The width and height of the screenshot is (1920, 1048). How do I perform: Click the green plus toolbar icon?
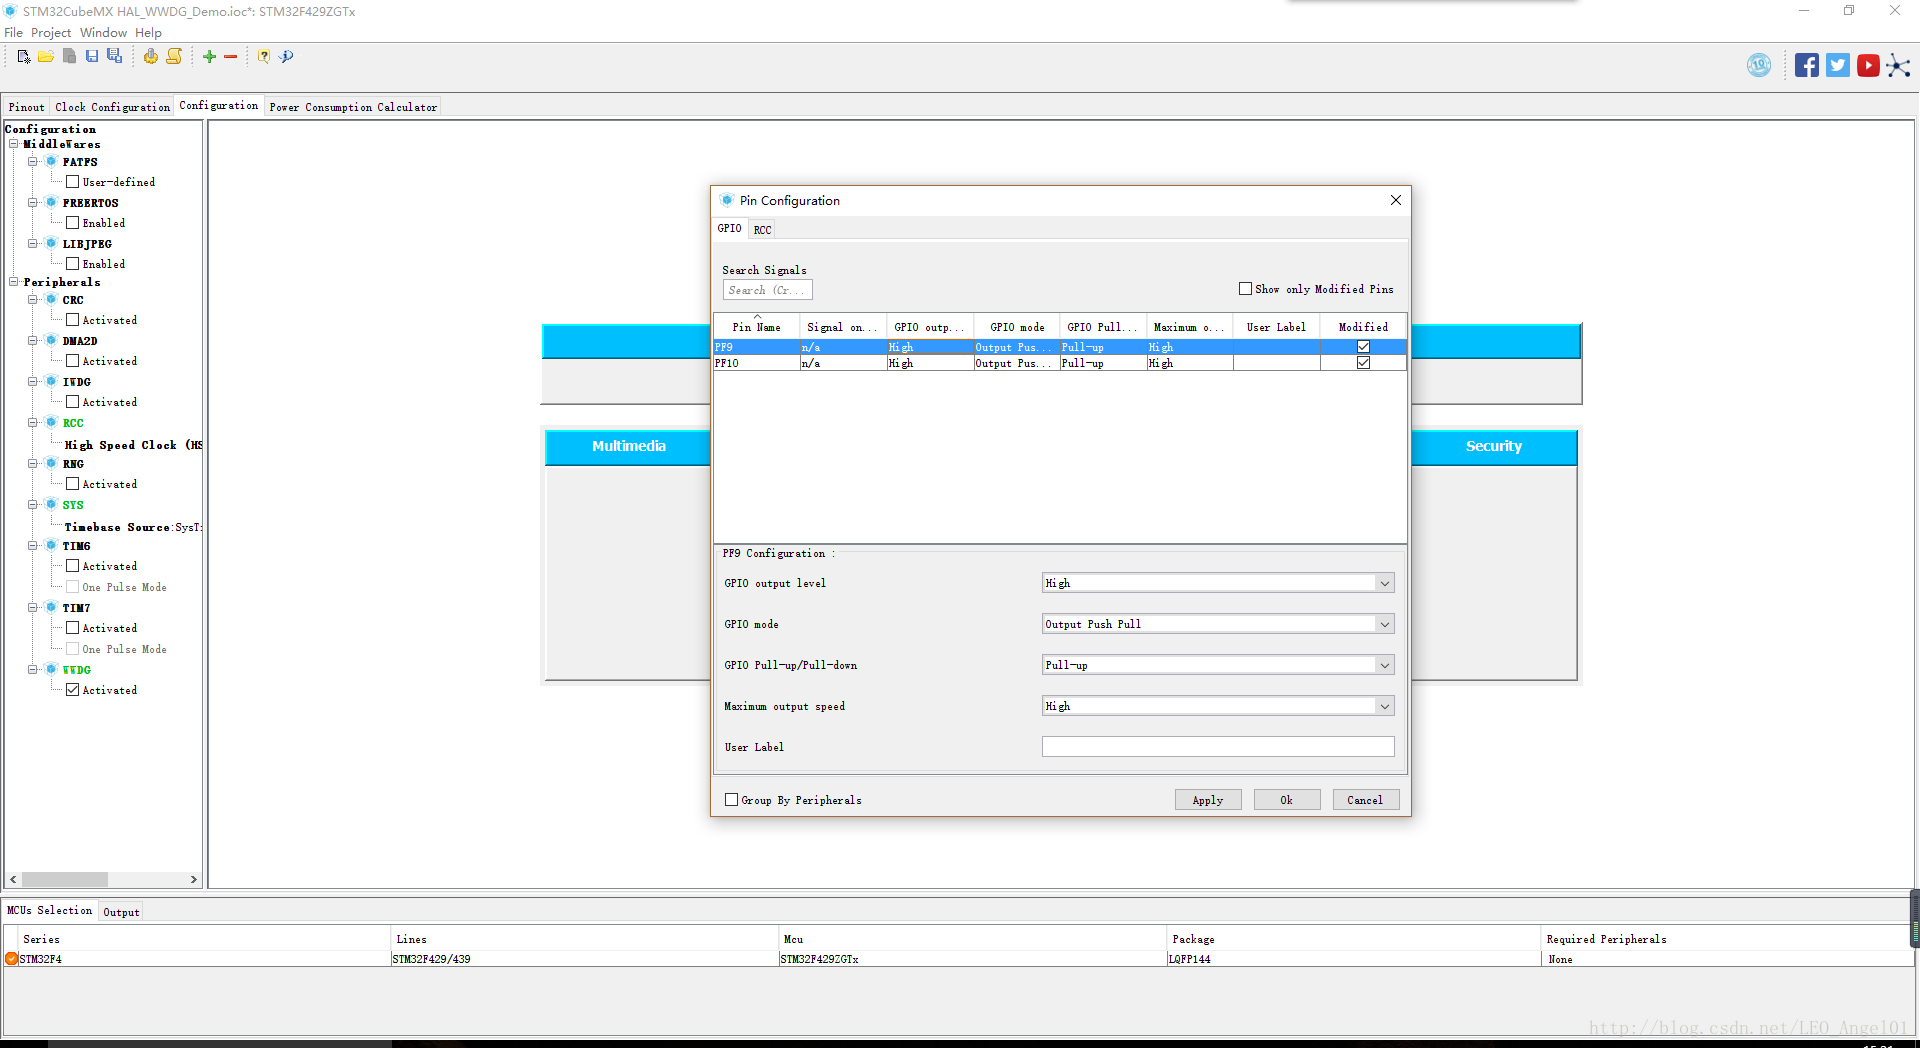(209, 57)
